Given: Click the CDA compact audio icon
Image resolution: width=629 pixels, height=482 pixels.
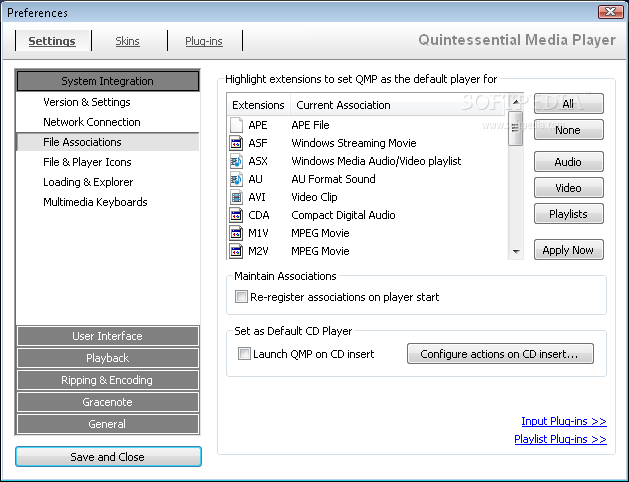Looking at the screenshot, I should [x=236, y=215].
